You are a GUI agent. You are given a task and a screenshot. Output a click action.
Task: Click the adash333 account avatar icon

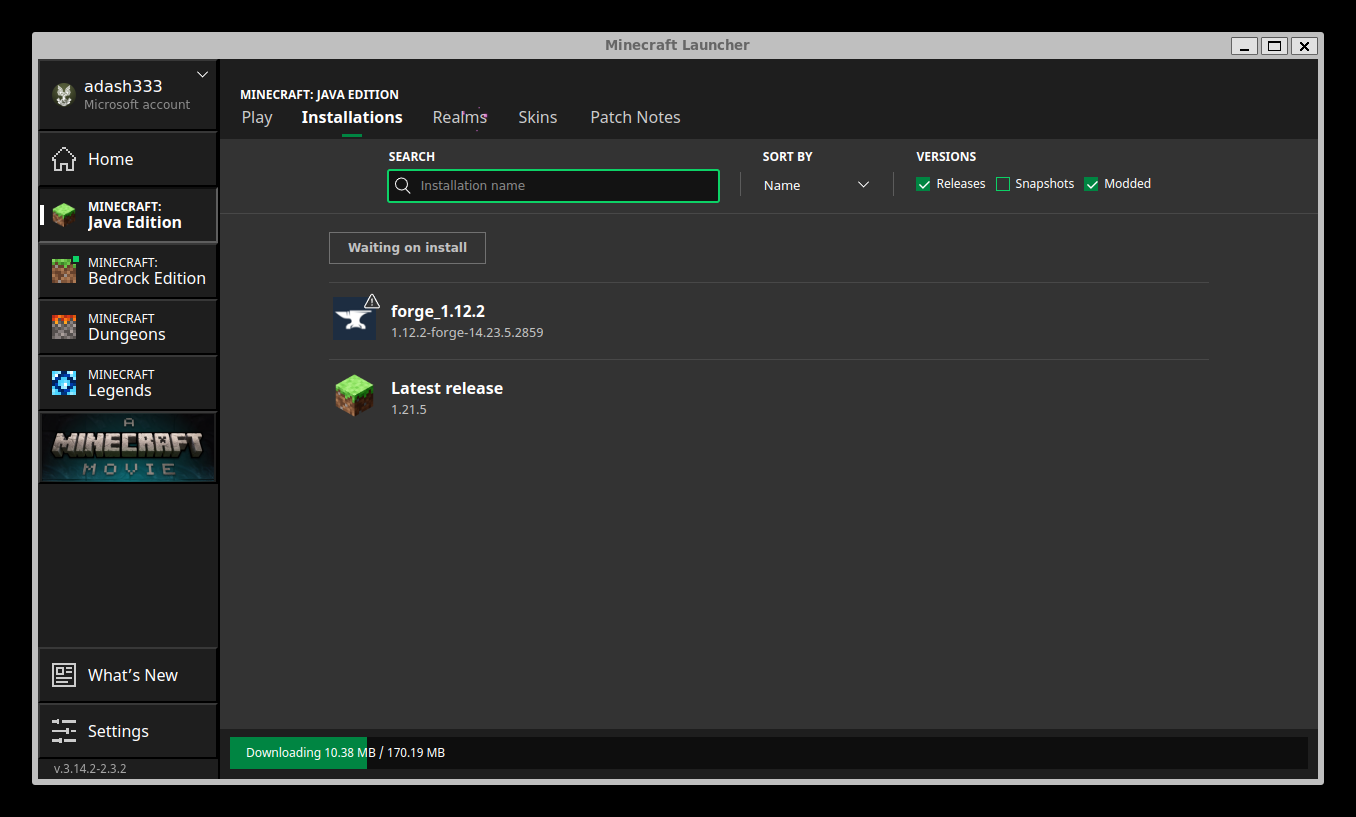pos(64,95)
